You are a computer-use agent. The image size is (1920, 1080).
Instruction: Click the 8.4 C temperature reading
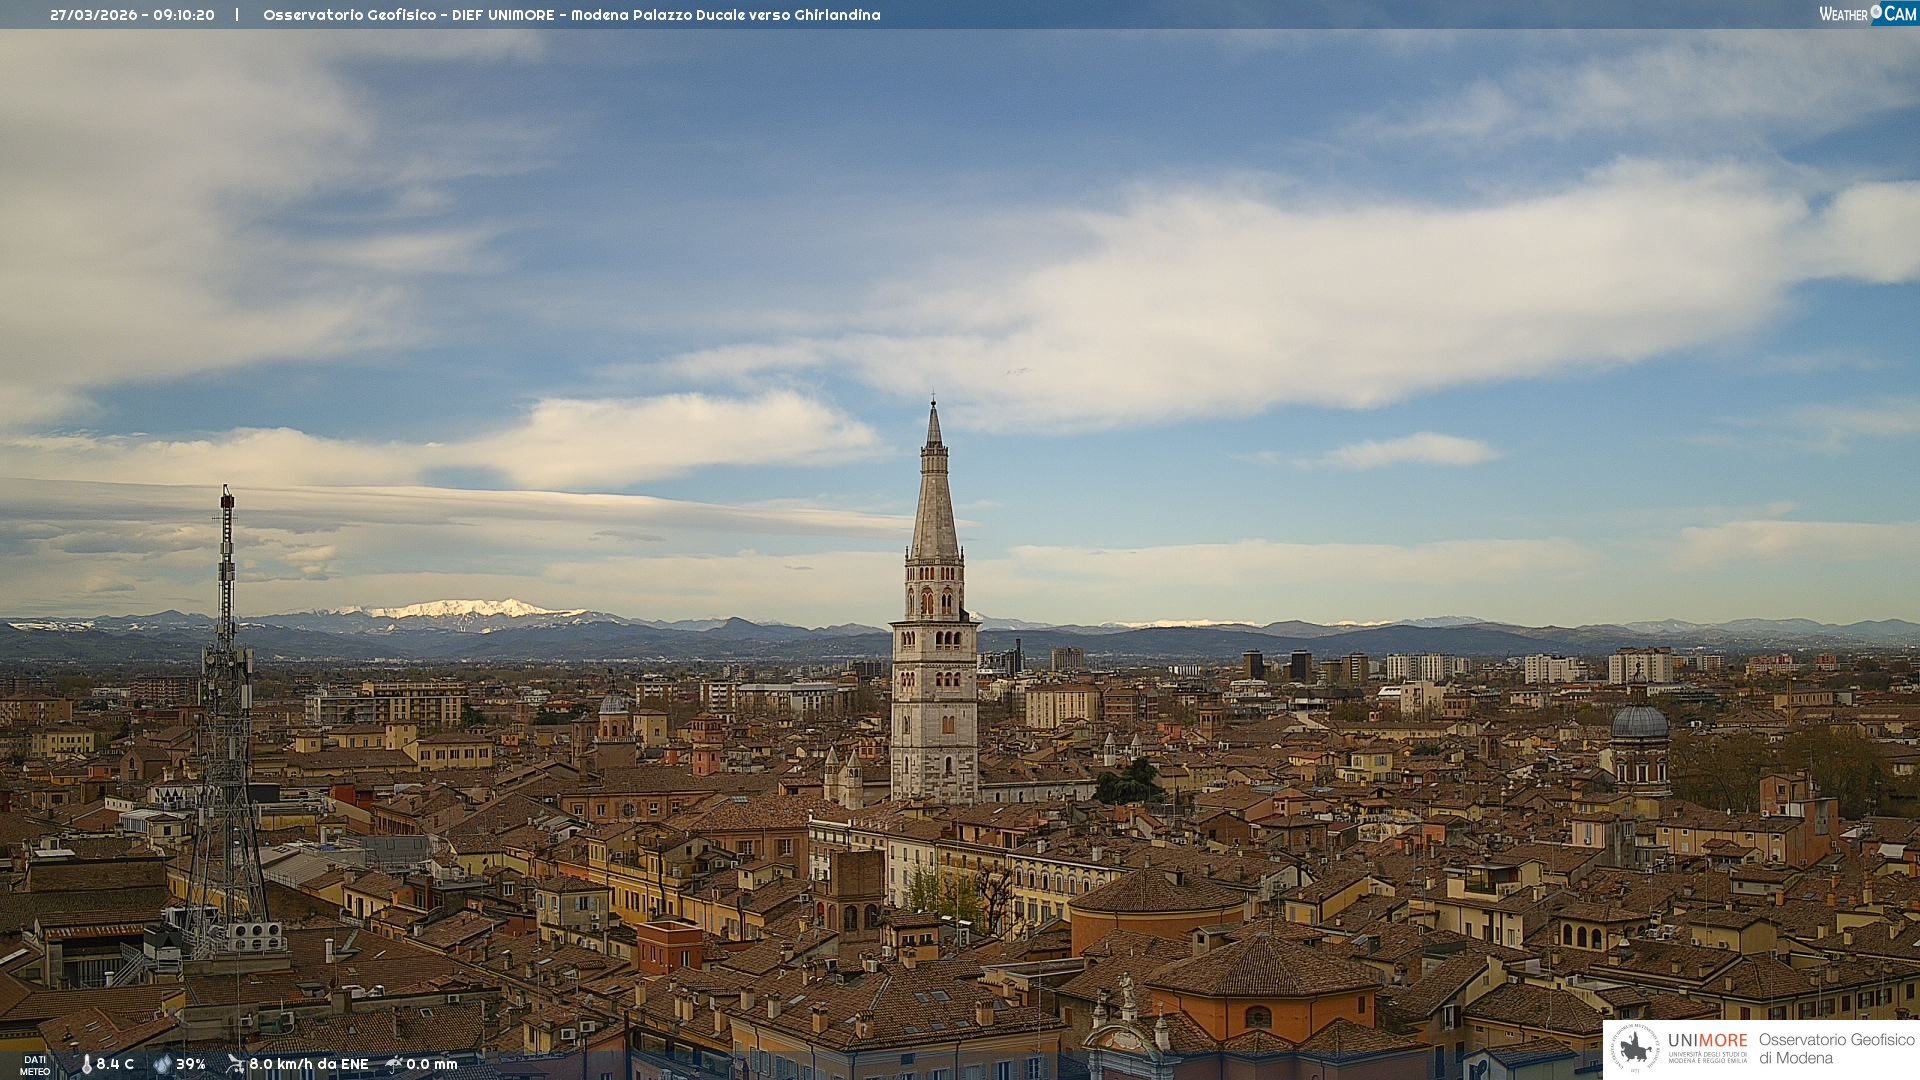115,1064
